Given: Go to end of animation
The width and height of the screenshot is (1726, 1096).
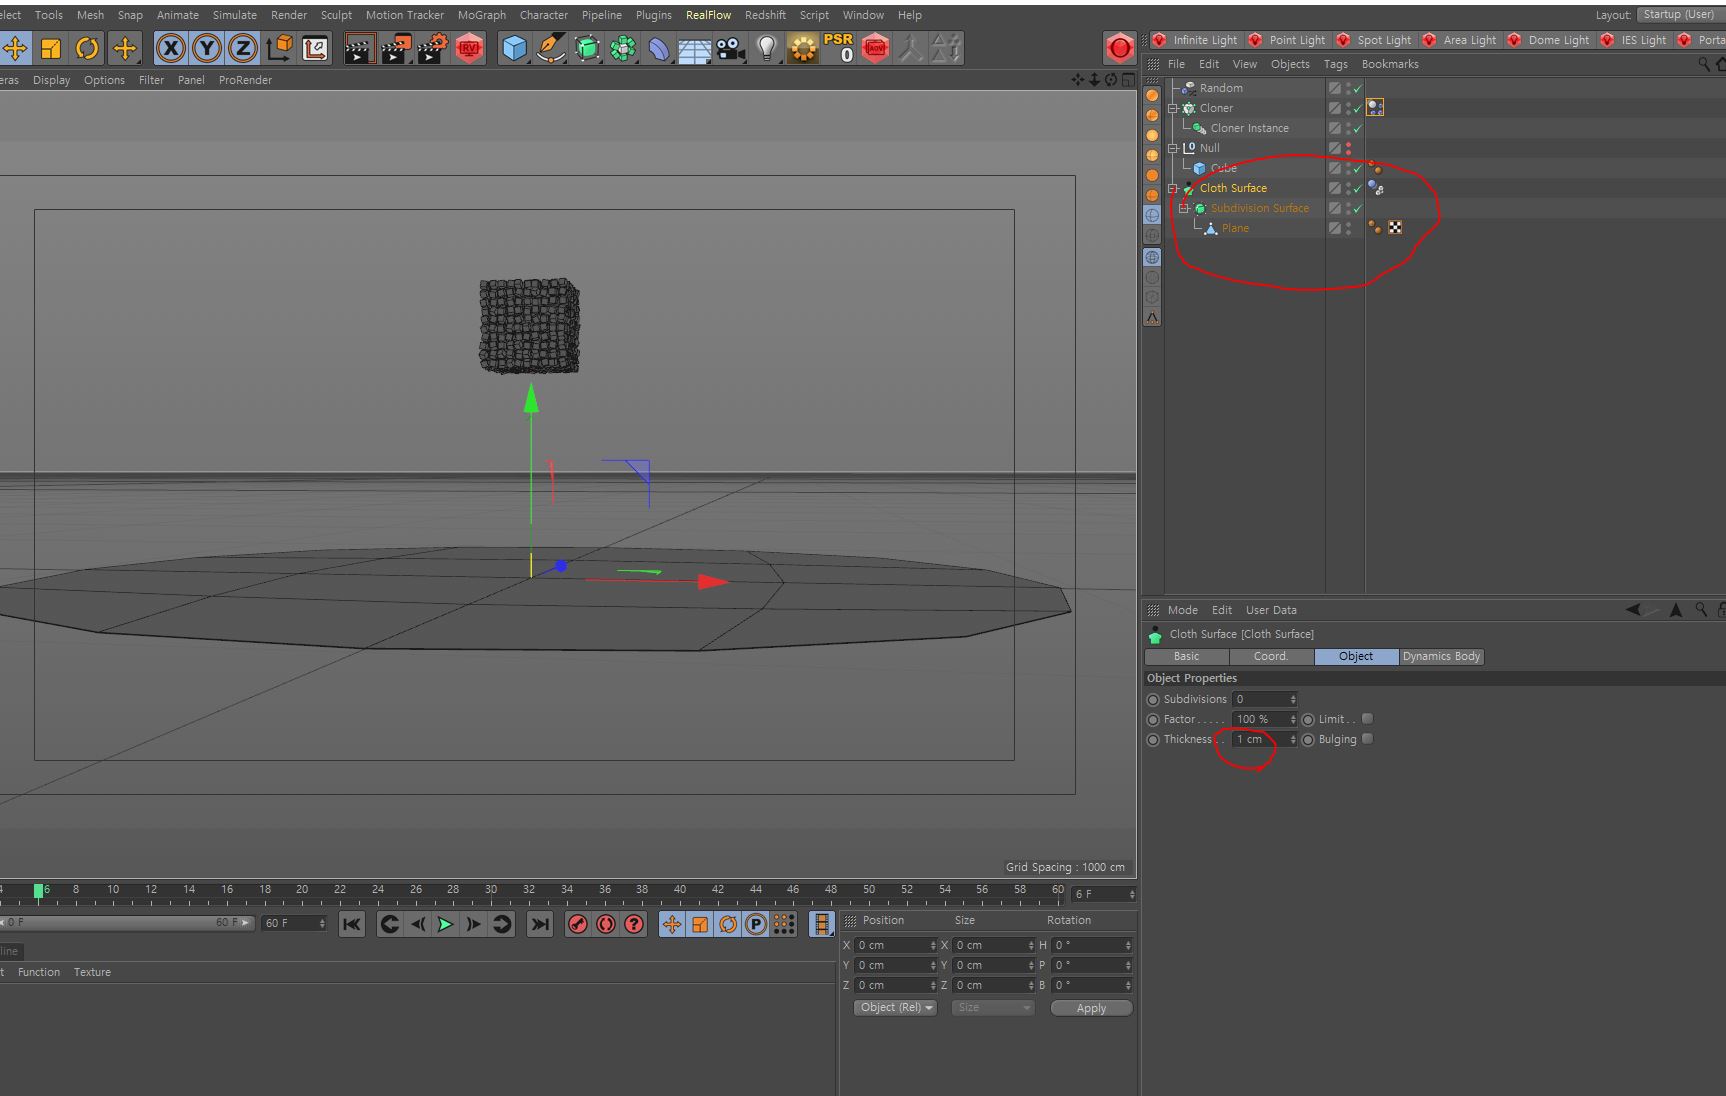Looking at the screenshot, I should (540, 924).
